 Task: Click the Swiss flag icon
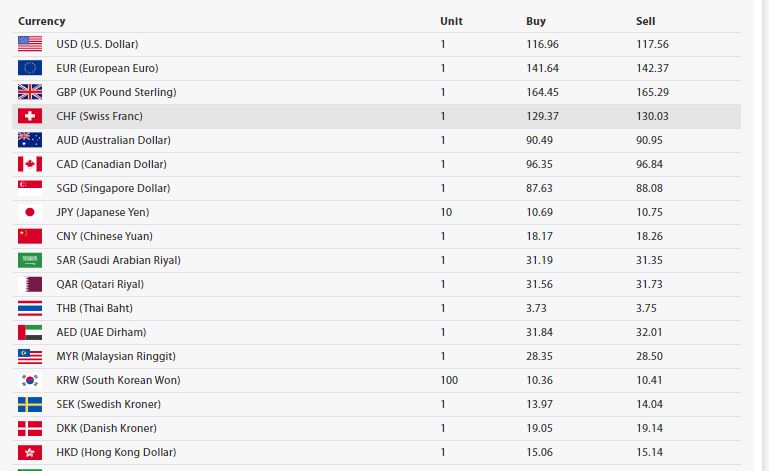(30, 116)
